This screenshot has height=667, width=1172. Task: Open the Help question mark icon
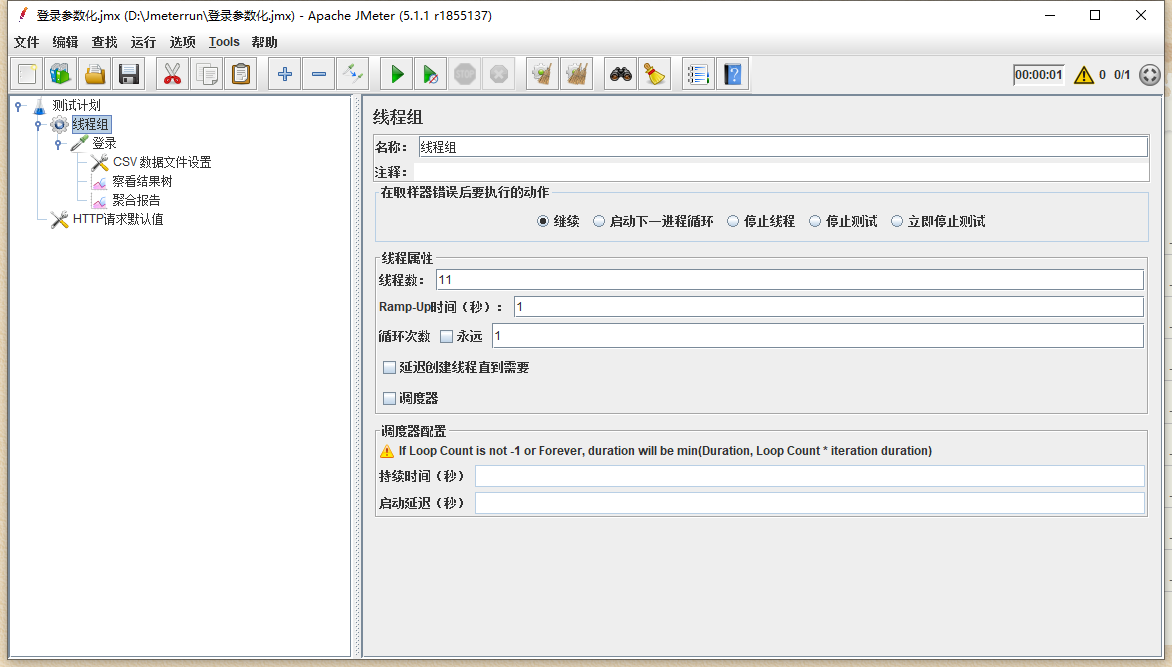[732, 74]
